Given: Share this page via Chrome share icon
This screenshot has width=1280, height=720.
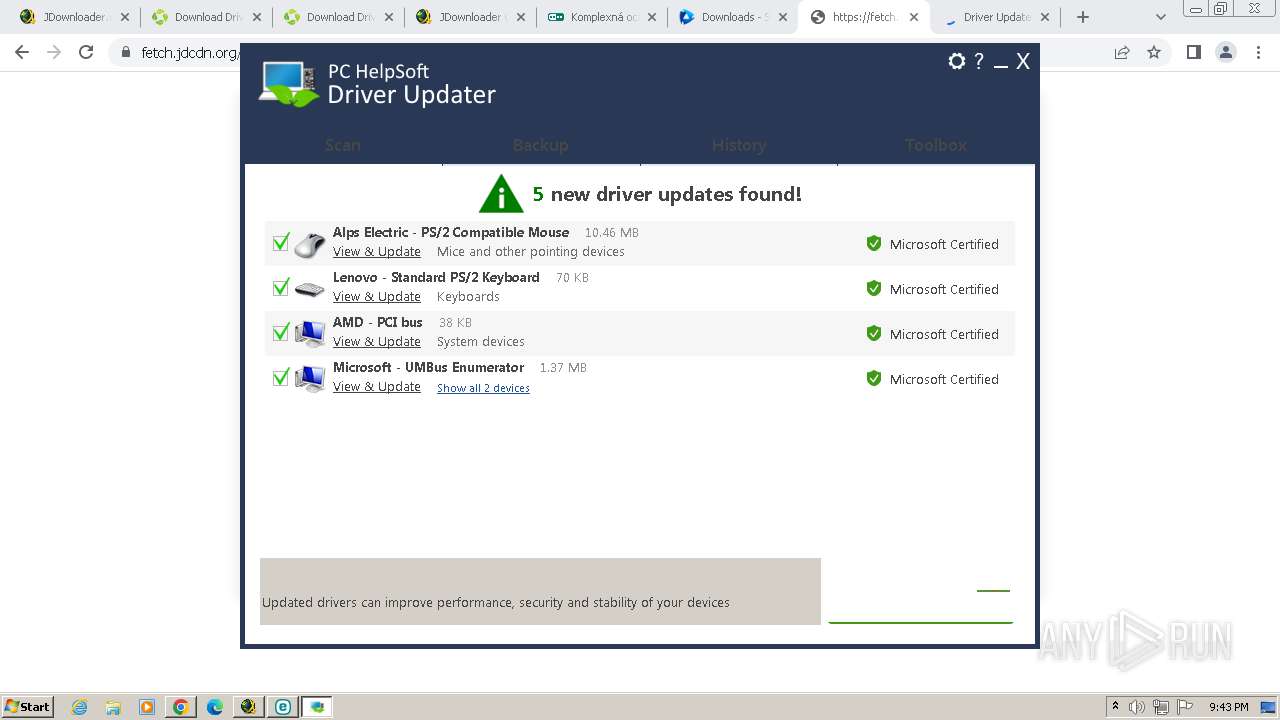Looking at the screenshot, I should point(1122,52).
